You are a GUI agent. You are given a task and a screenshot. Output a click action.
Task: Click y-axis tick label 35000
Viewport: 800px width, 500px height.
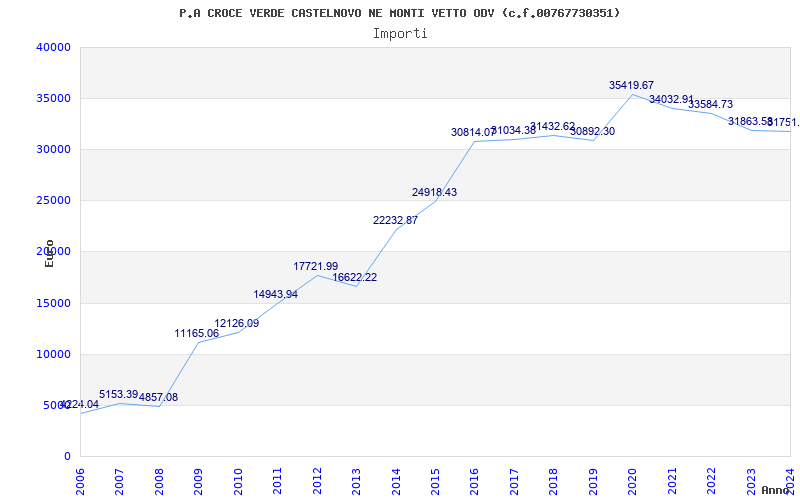tap(53, 98)
